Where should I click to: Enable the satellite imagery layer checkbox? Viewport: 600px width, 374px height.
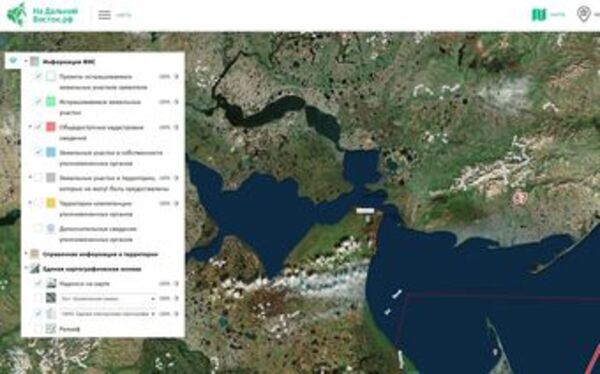click(x=38, y=298)
